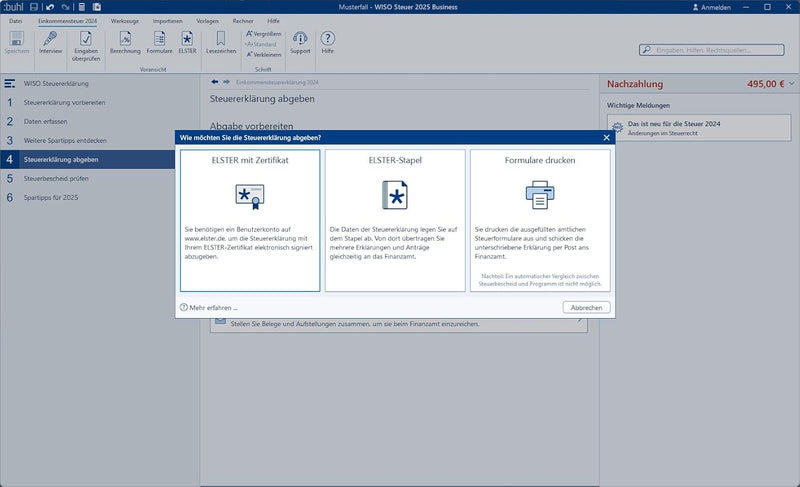The image size is (800, 487).
Task: Click the redo arrow in title bar
Action: 65,7
